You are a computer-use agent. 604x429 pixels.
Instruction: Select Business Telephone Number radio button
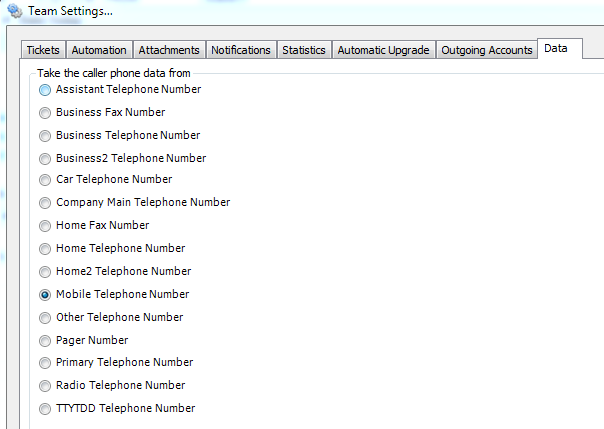pos(45,136)
